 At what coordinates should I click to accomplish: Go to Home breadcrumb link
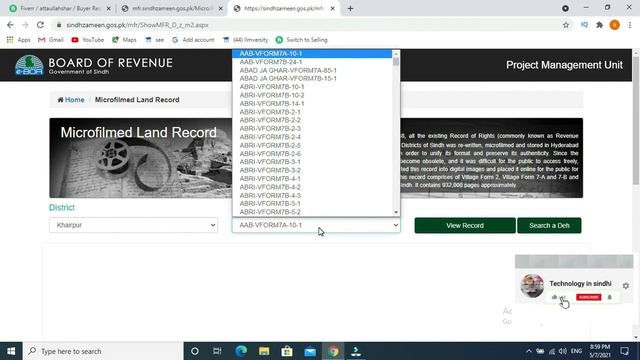(71, 100)
